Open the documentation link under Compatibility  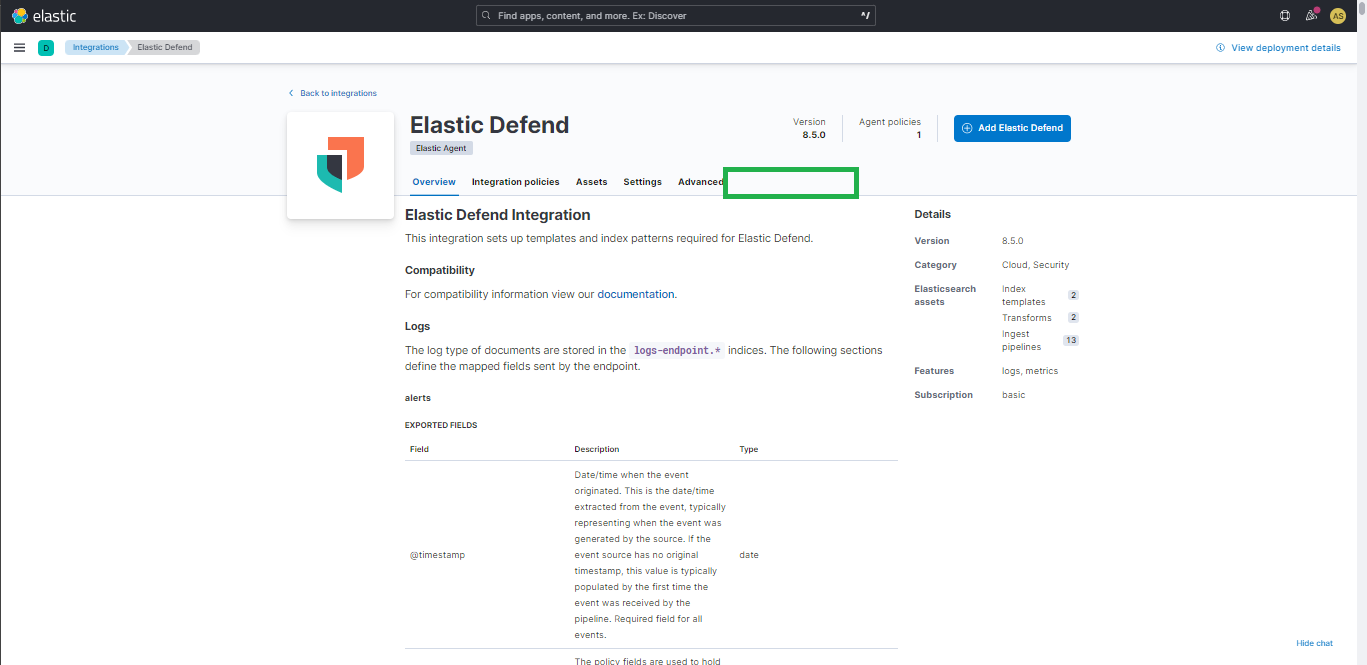635,293
